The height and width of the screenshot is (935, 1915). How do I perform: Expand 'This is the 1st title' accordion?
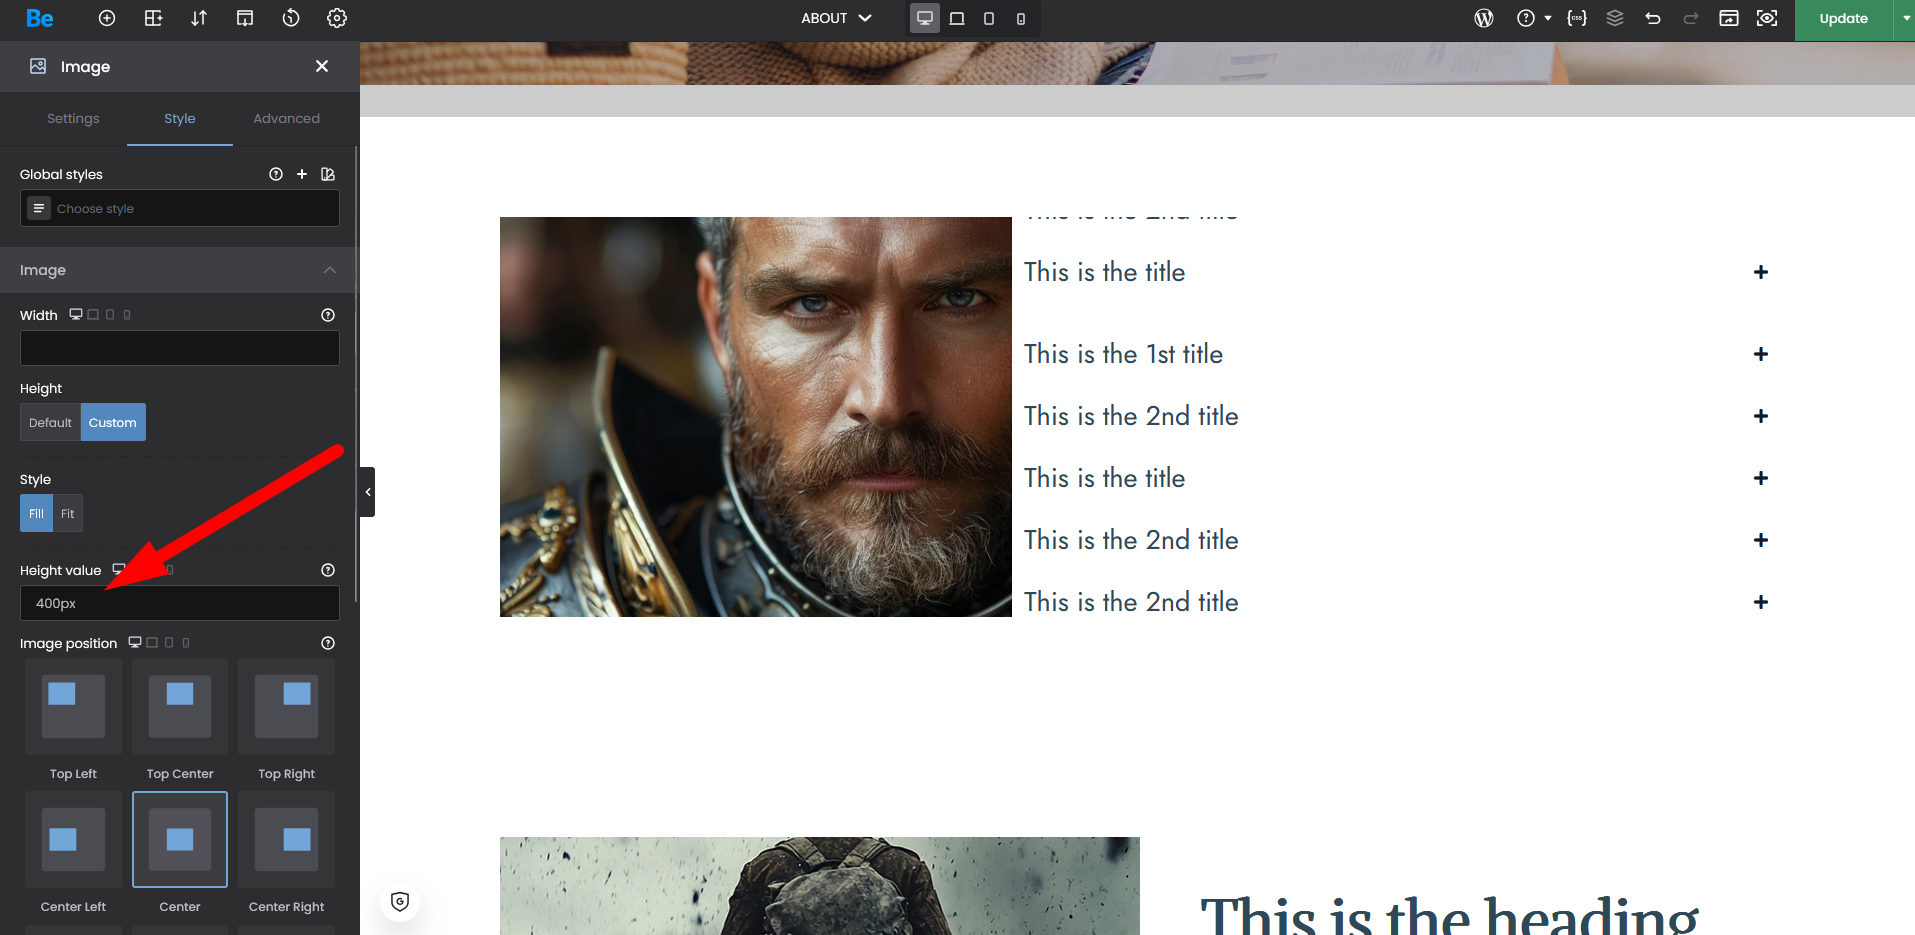pos(1760,354)
